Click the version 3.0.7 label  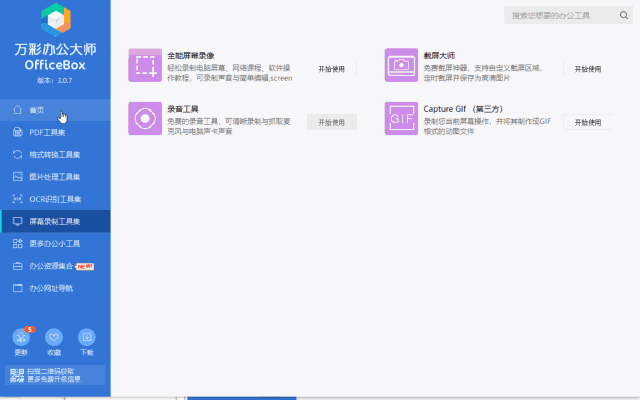pos(55,80)
